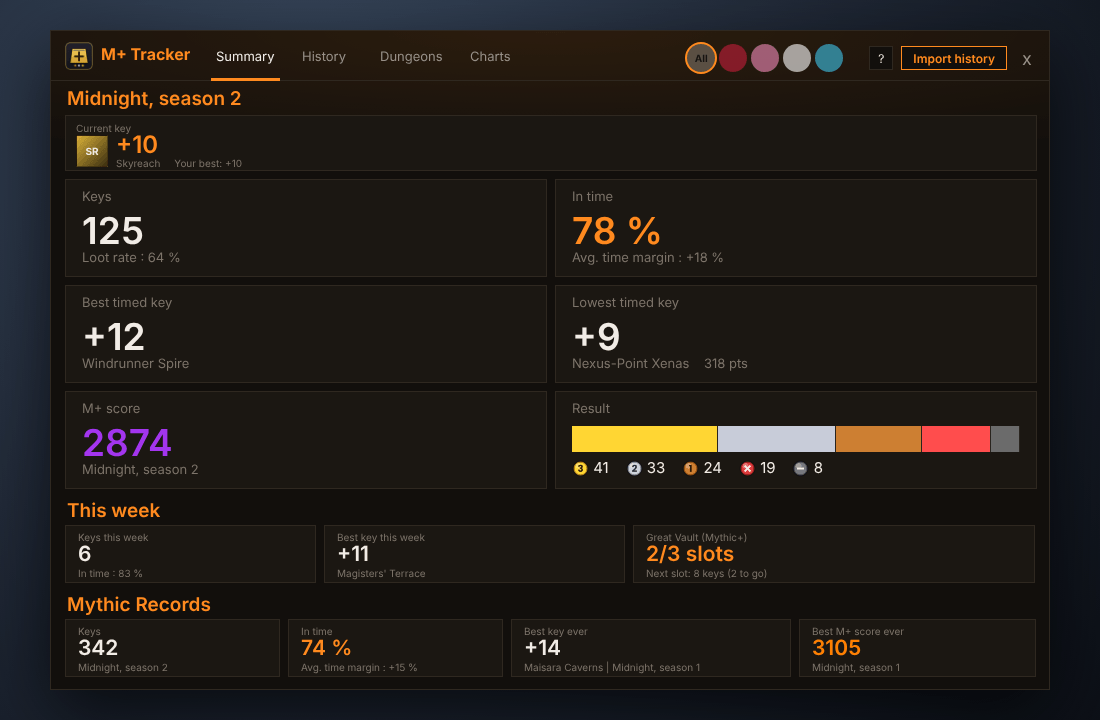Go to the Dungeons tab
The width and height of the screenshot is (1100, 720).
pos(411,57)
